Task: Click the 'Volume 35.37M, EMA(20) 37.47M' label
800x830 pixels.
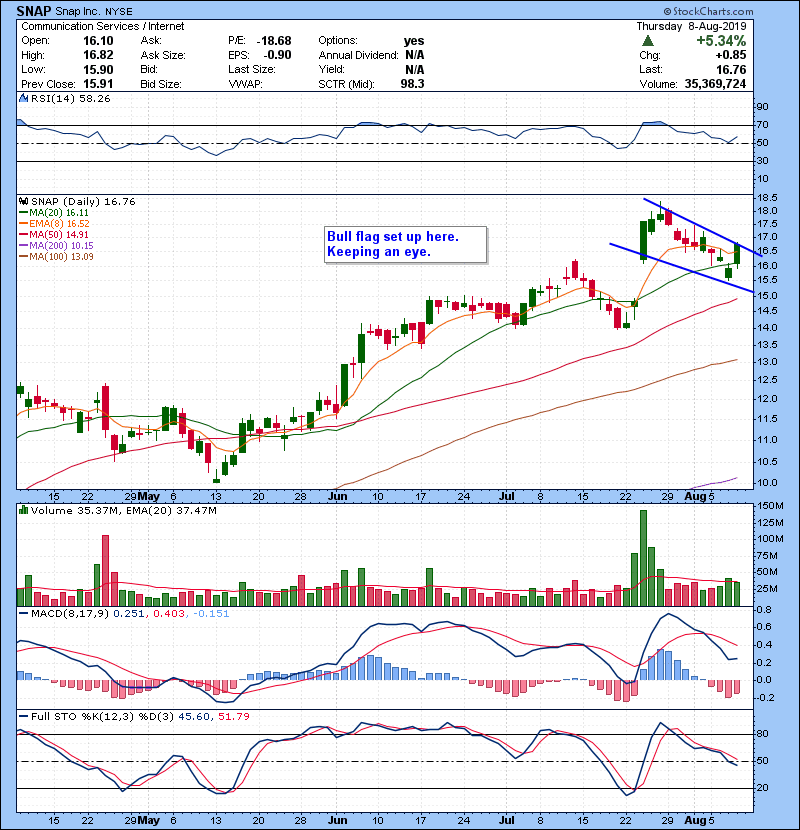Action: (124, 511)
